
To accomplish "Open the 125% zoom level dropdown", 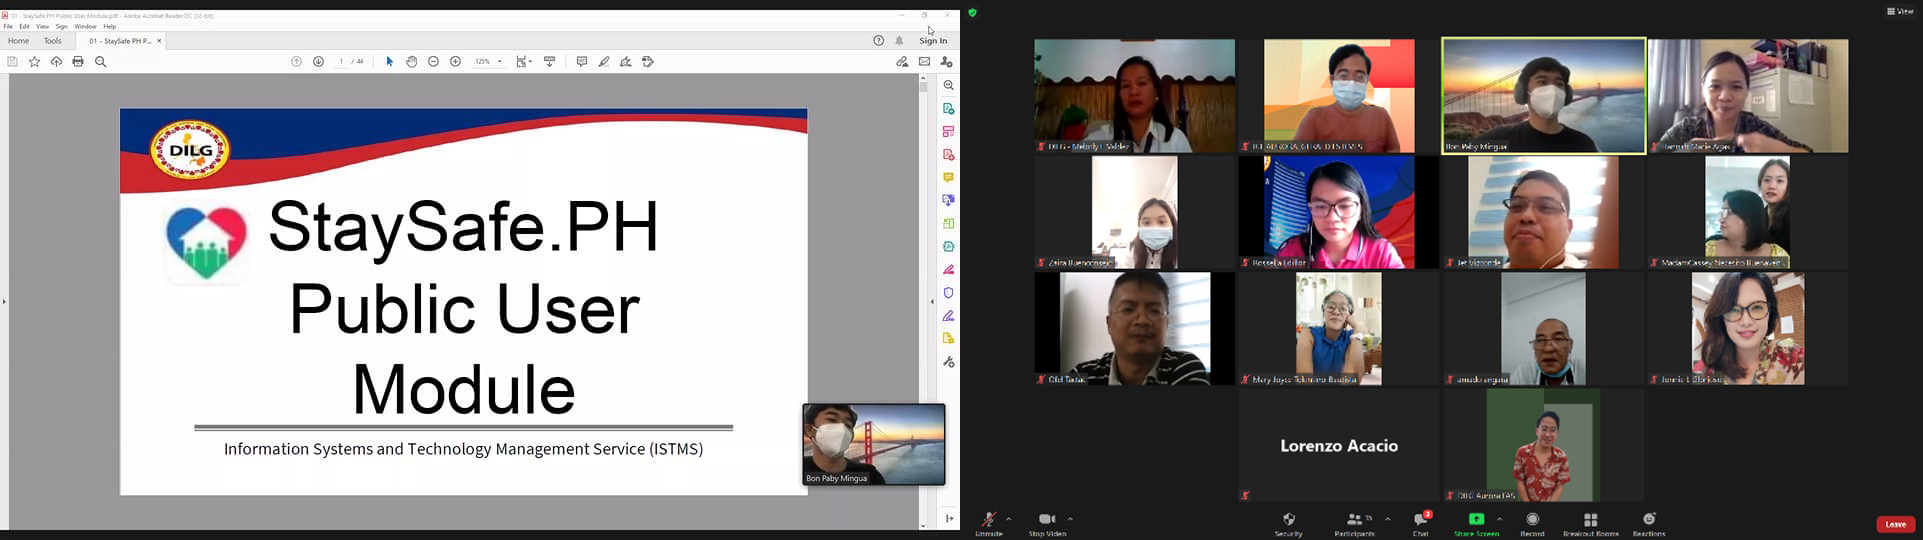I will click(x=488, y=62).
